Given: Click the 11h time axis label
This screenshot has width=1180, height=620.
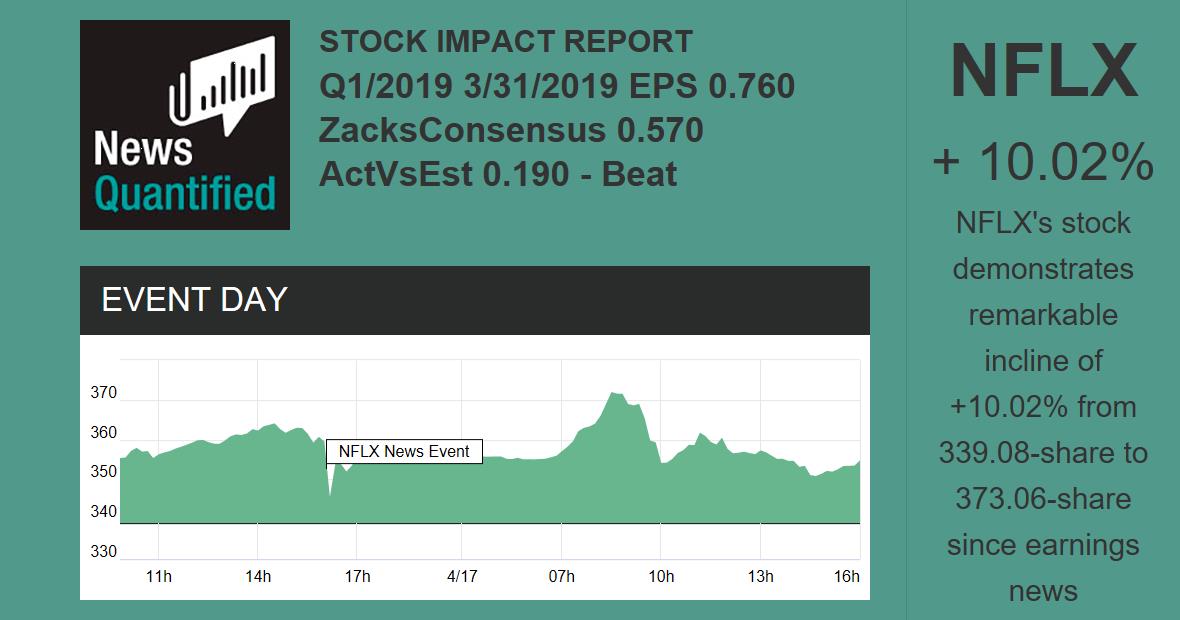Looking at the screenshot, I should [159, 577].
